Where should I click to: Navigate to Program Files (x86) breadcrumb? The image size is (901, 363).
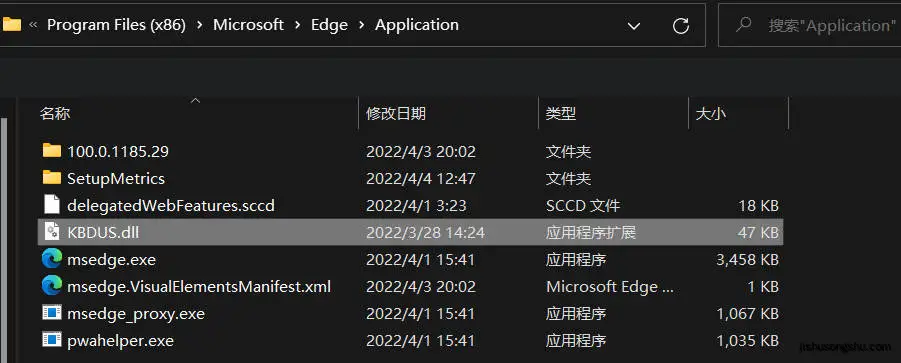tap(116, 25)
